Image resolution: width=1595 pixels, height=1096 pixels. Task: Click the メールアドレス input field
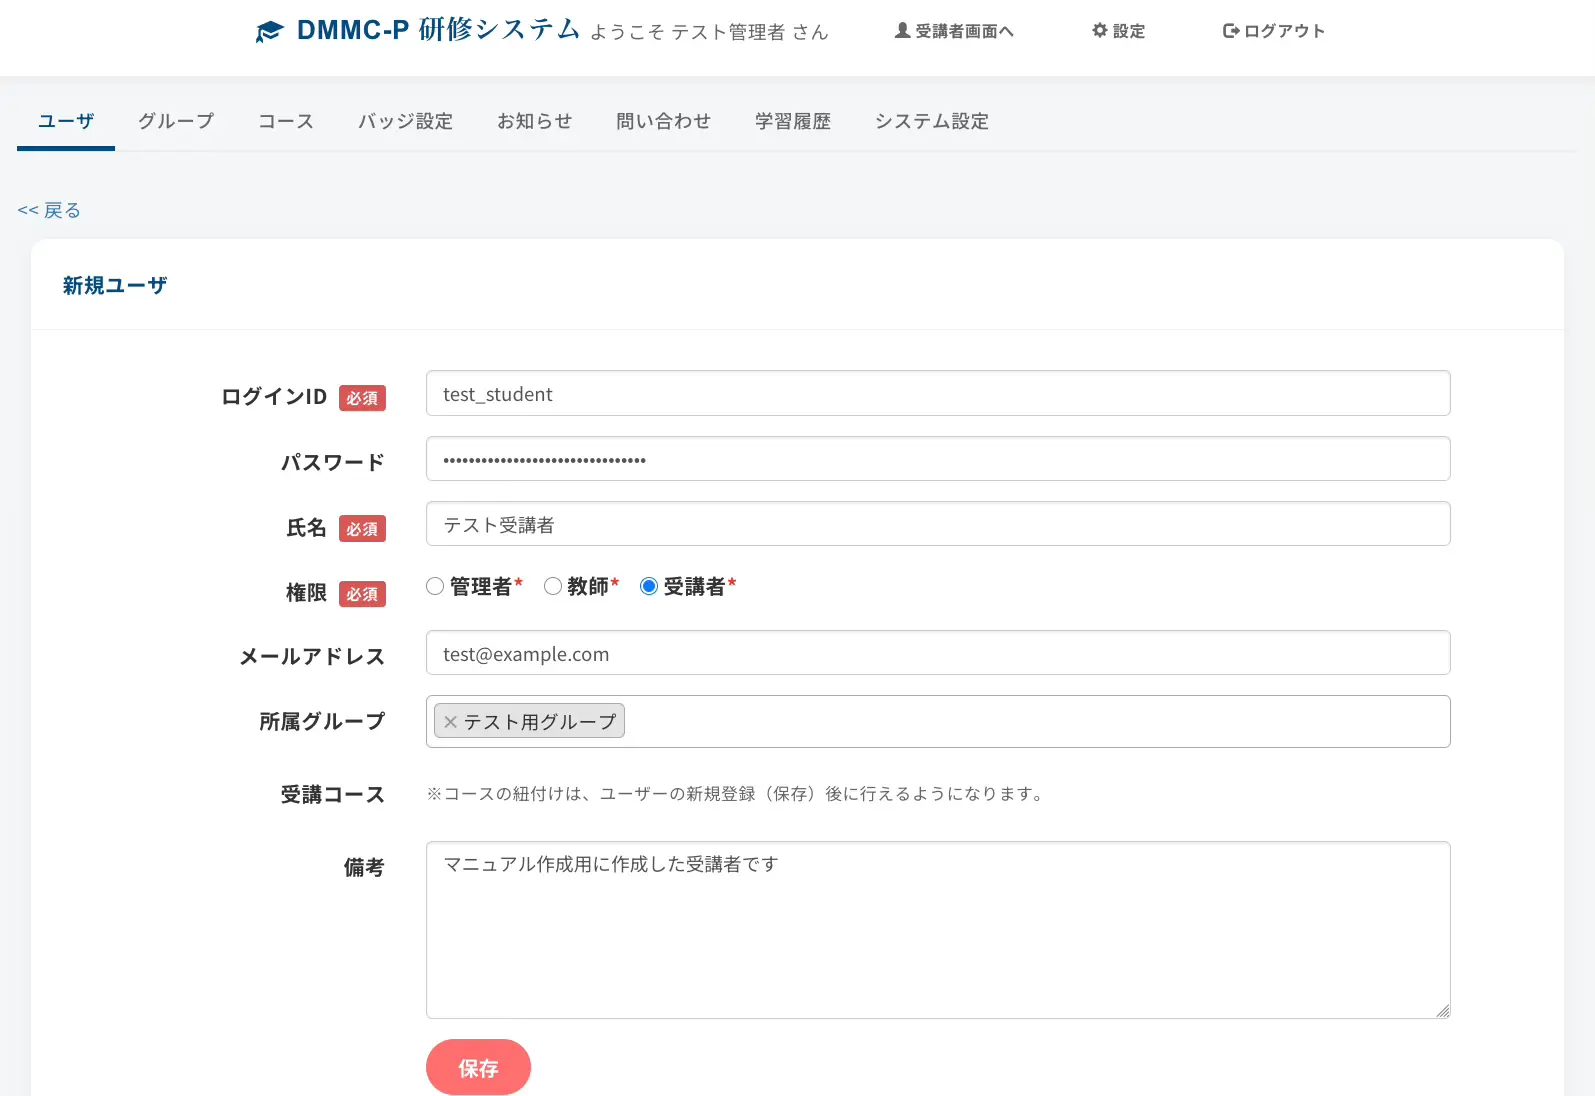pos(937,654)
